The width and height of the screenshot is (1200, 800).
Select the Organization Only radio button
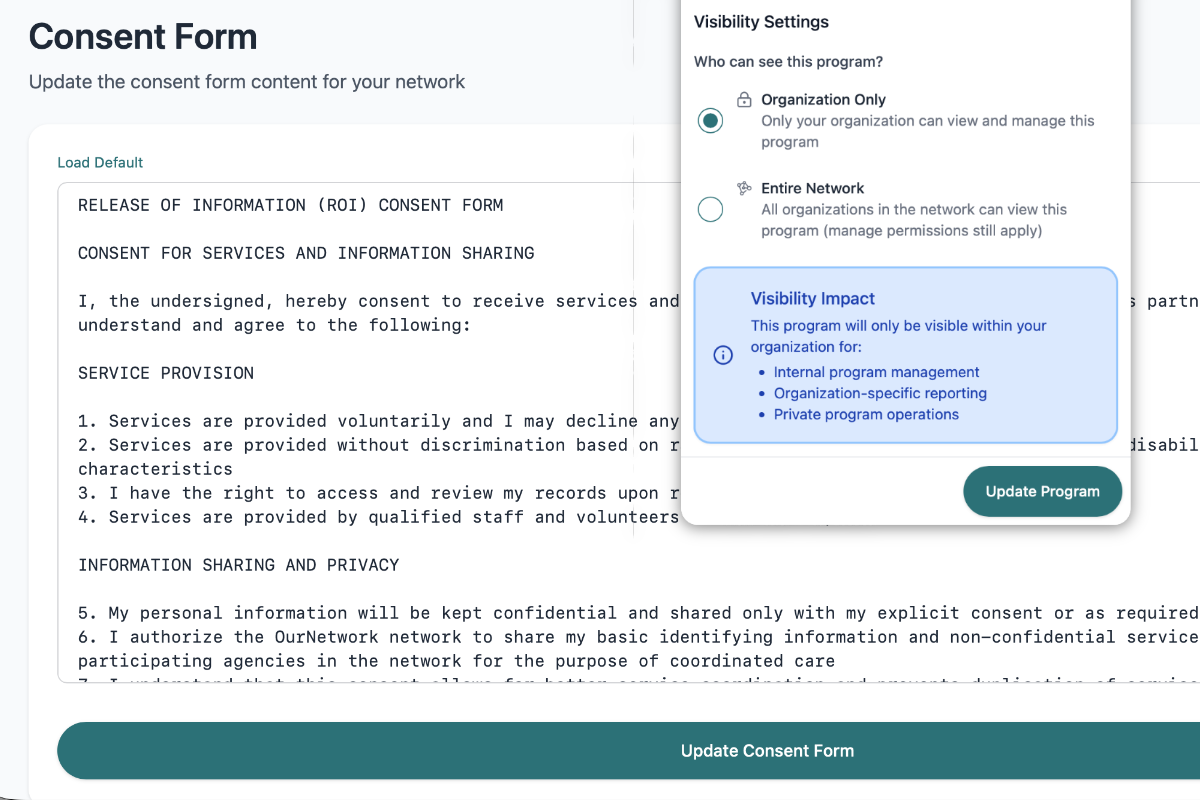710,121
